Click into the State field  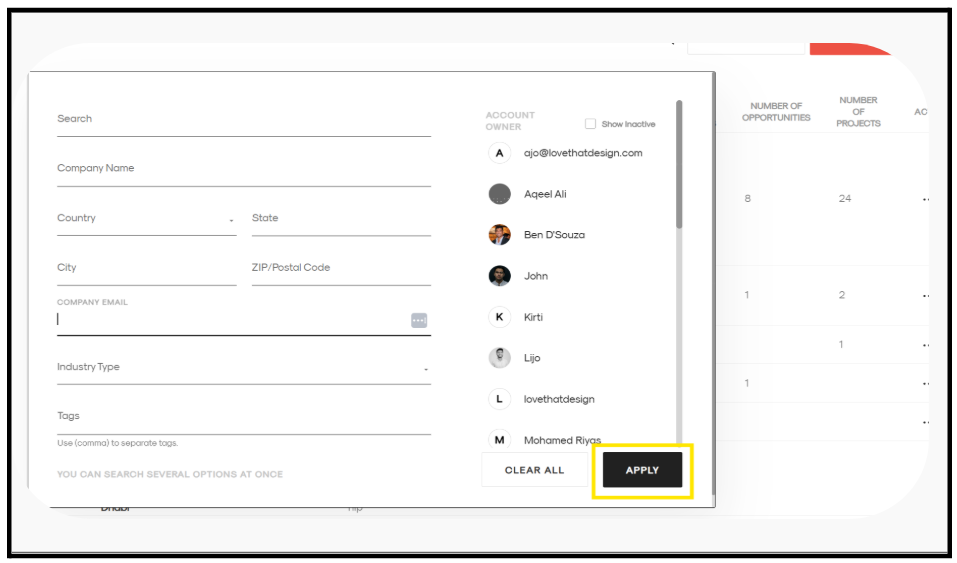340,219
